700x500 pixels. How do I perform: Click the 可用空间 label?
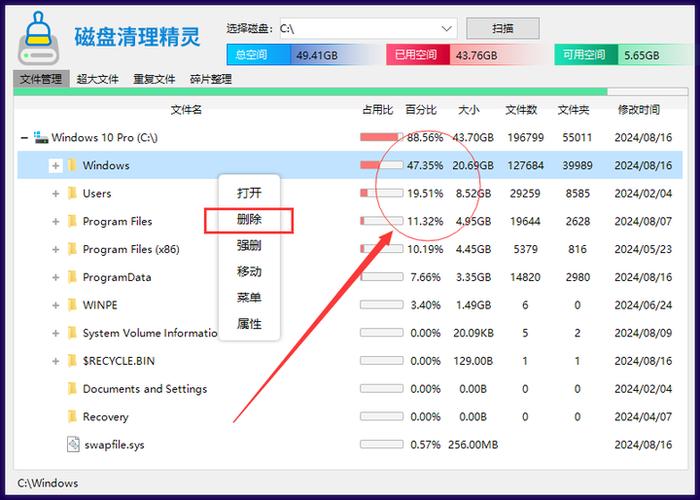584,55
